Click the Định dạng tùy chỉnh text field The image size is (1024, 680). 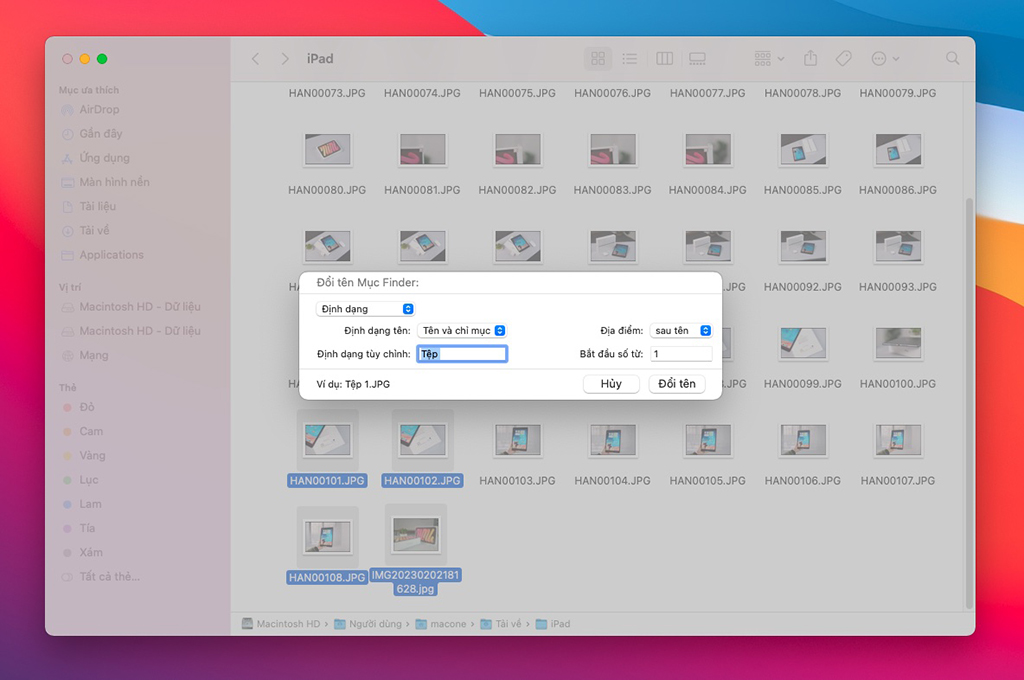point(462,354)
